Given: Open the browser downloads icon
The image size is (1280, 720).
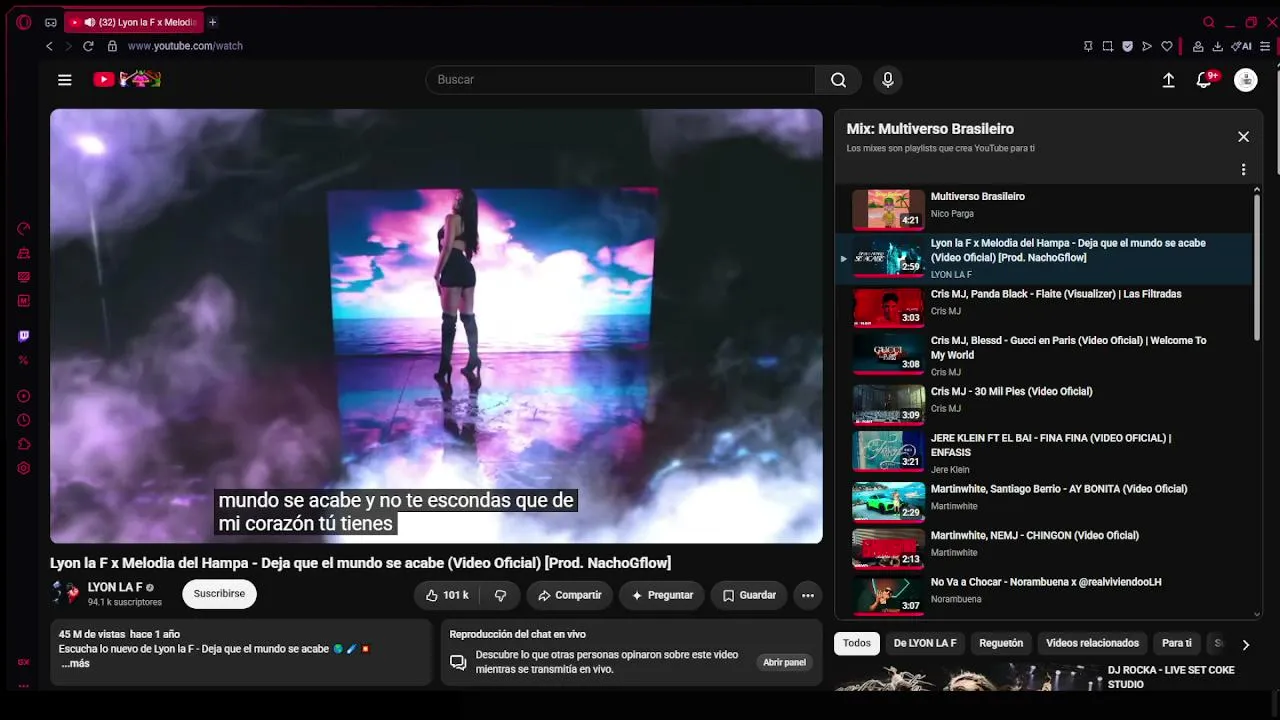Looking at the screenshot, I should [x=1218, y=46].
